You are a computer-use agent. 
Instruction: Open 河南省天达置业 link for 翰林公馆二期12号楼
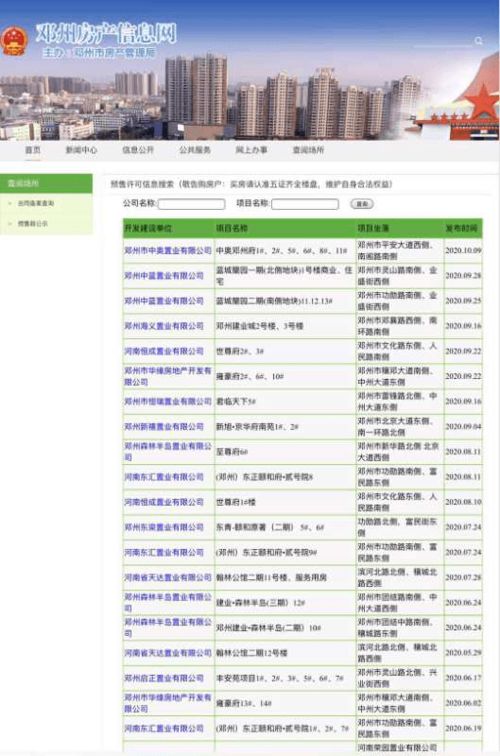coord(168,653)
